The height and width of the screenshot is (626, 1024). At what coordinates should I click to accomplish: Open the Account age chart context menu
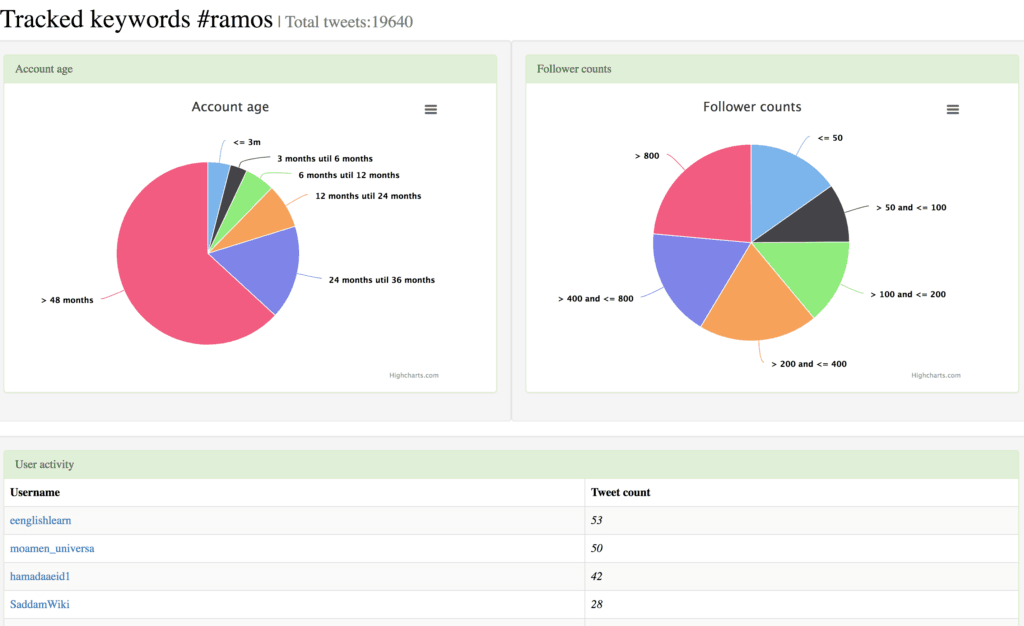431,109
